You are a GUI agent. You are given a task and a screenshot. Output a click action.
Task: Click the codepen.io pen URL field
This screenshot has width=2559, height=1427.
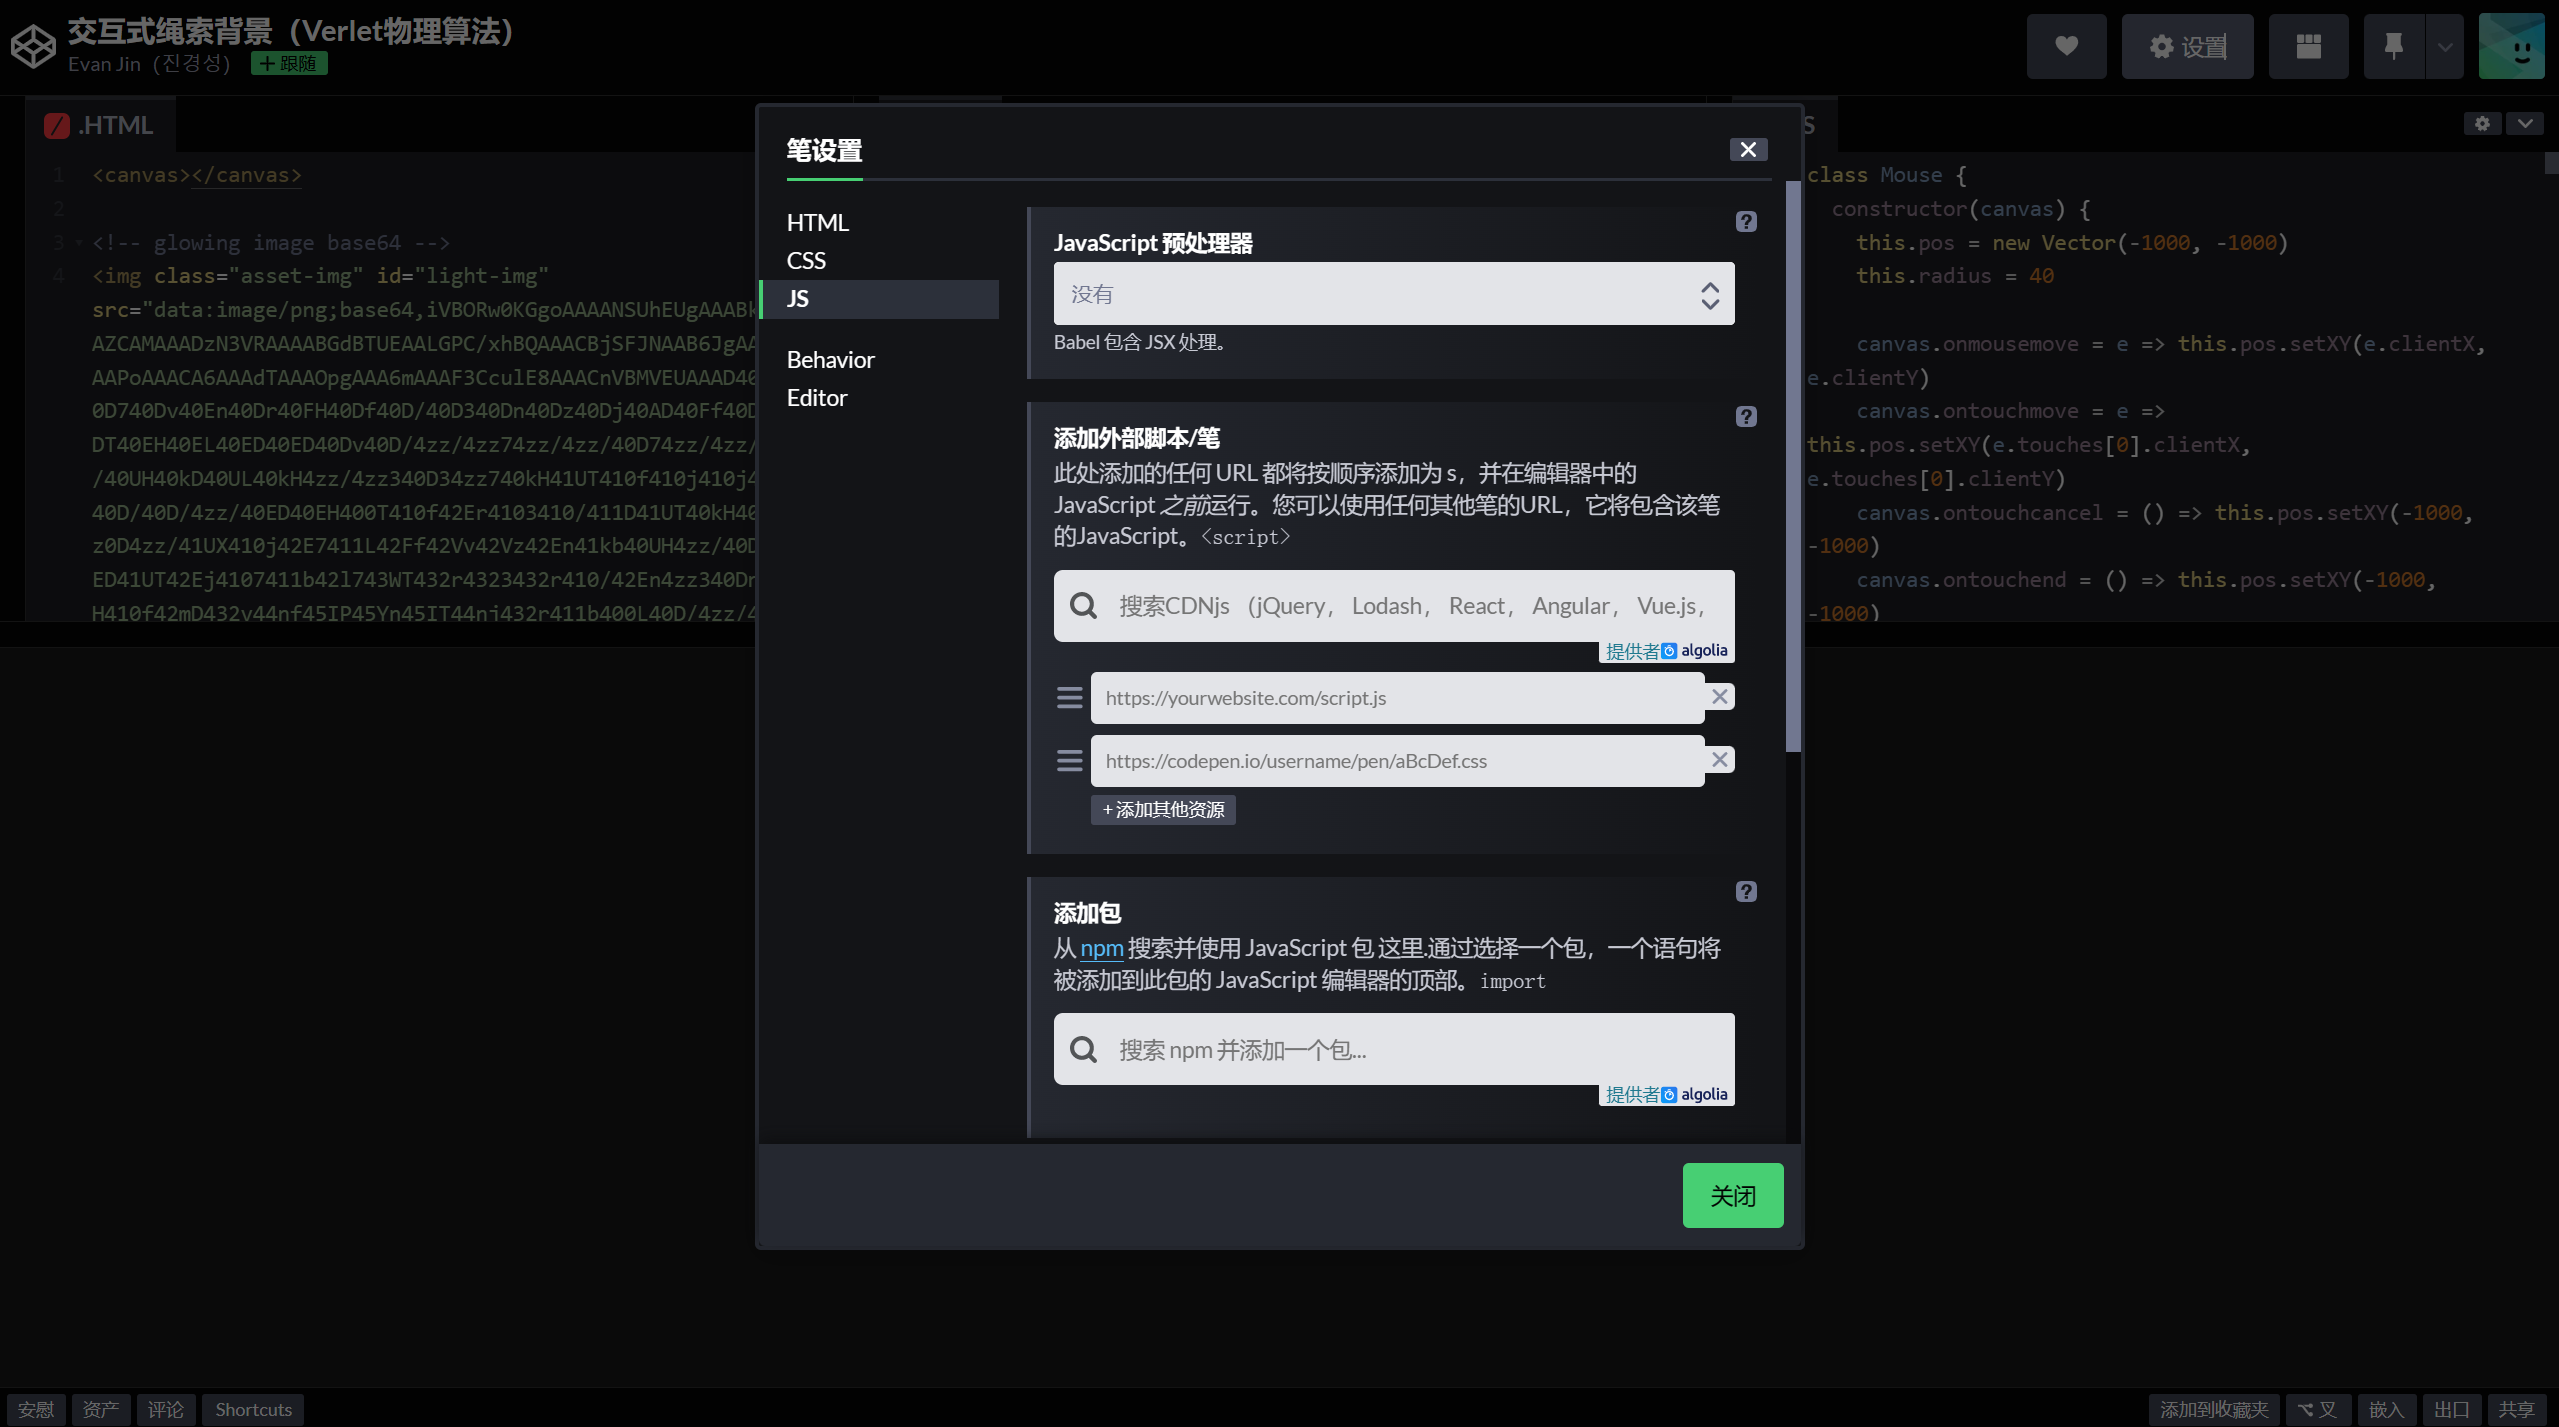(x=1397, y=761)
